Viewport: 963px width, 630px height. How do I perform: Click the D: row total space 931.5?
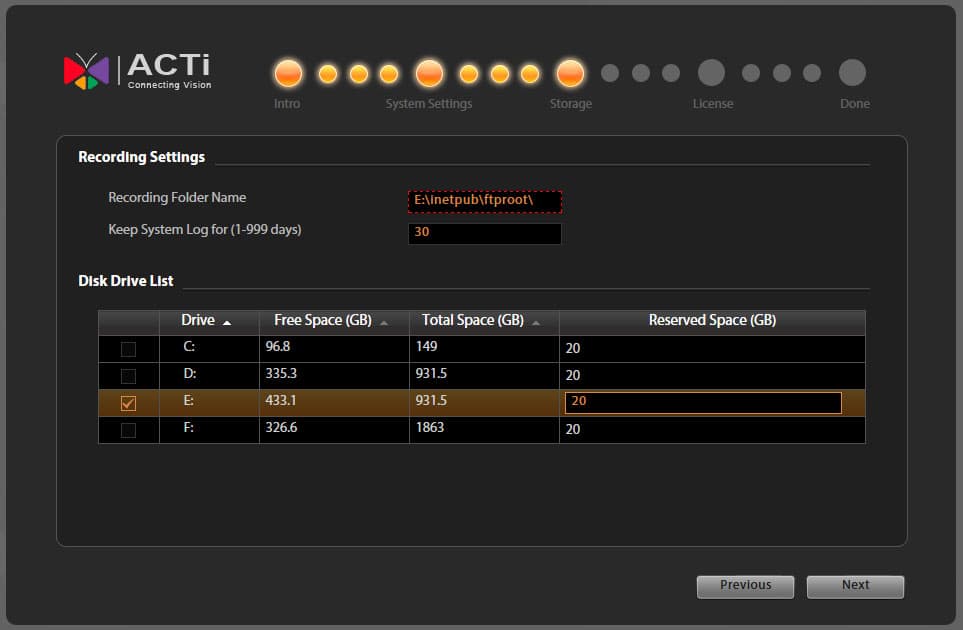(x=431, y=374)
